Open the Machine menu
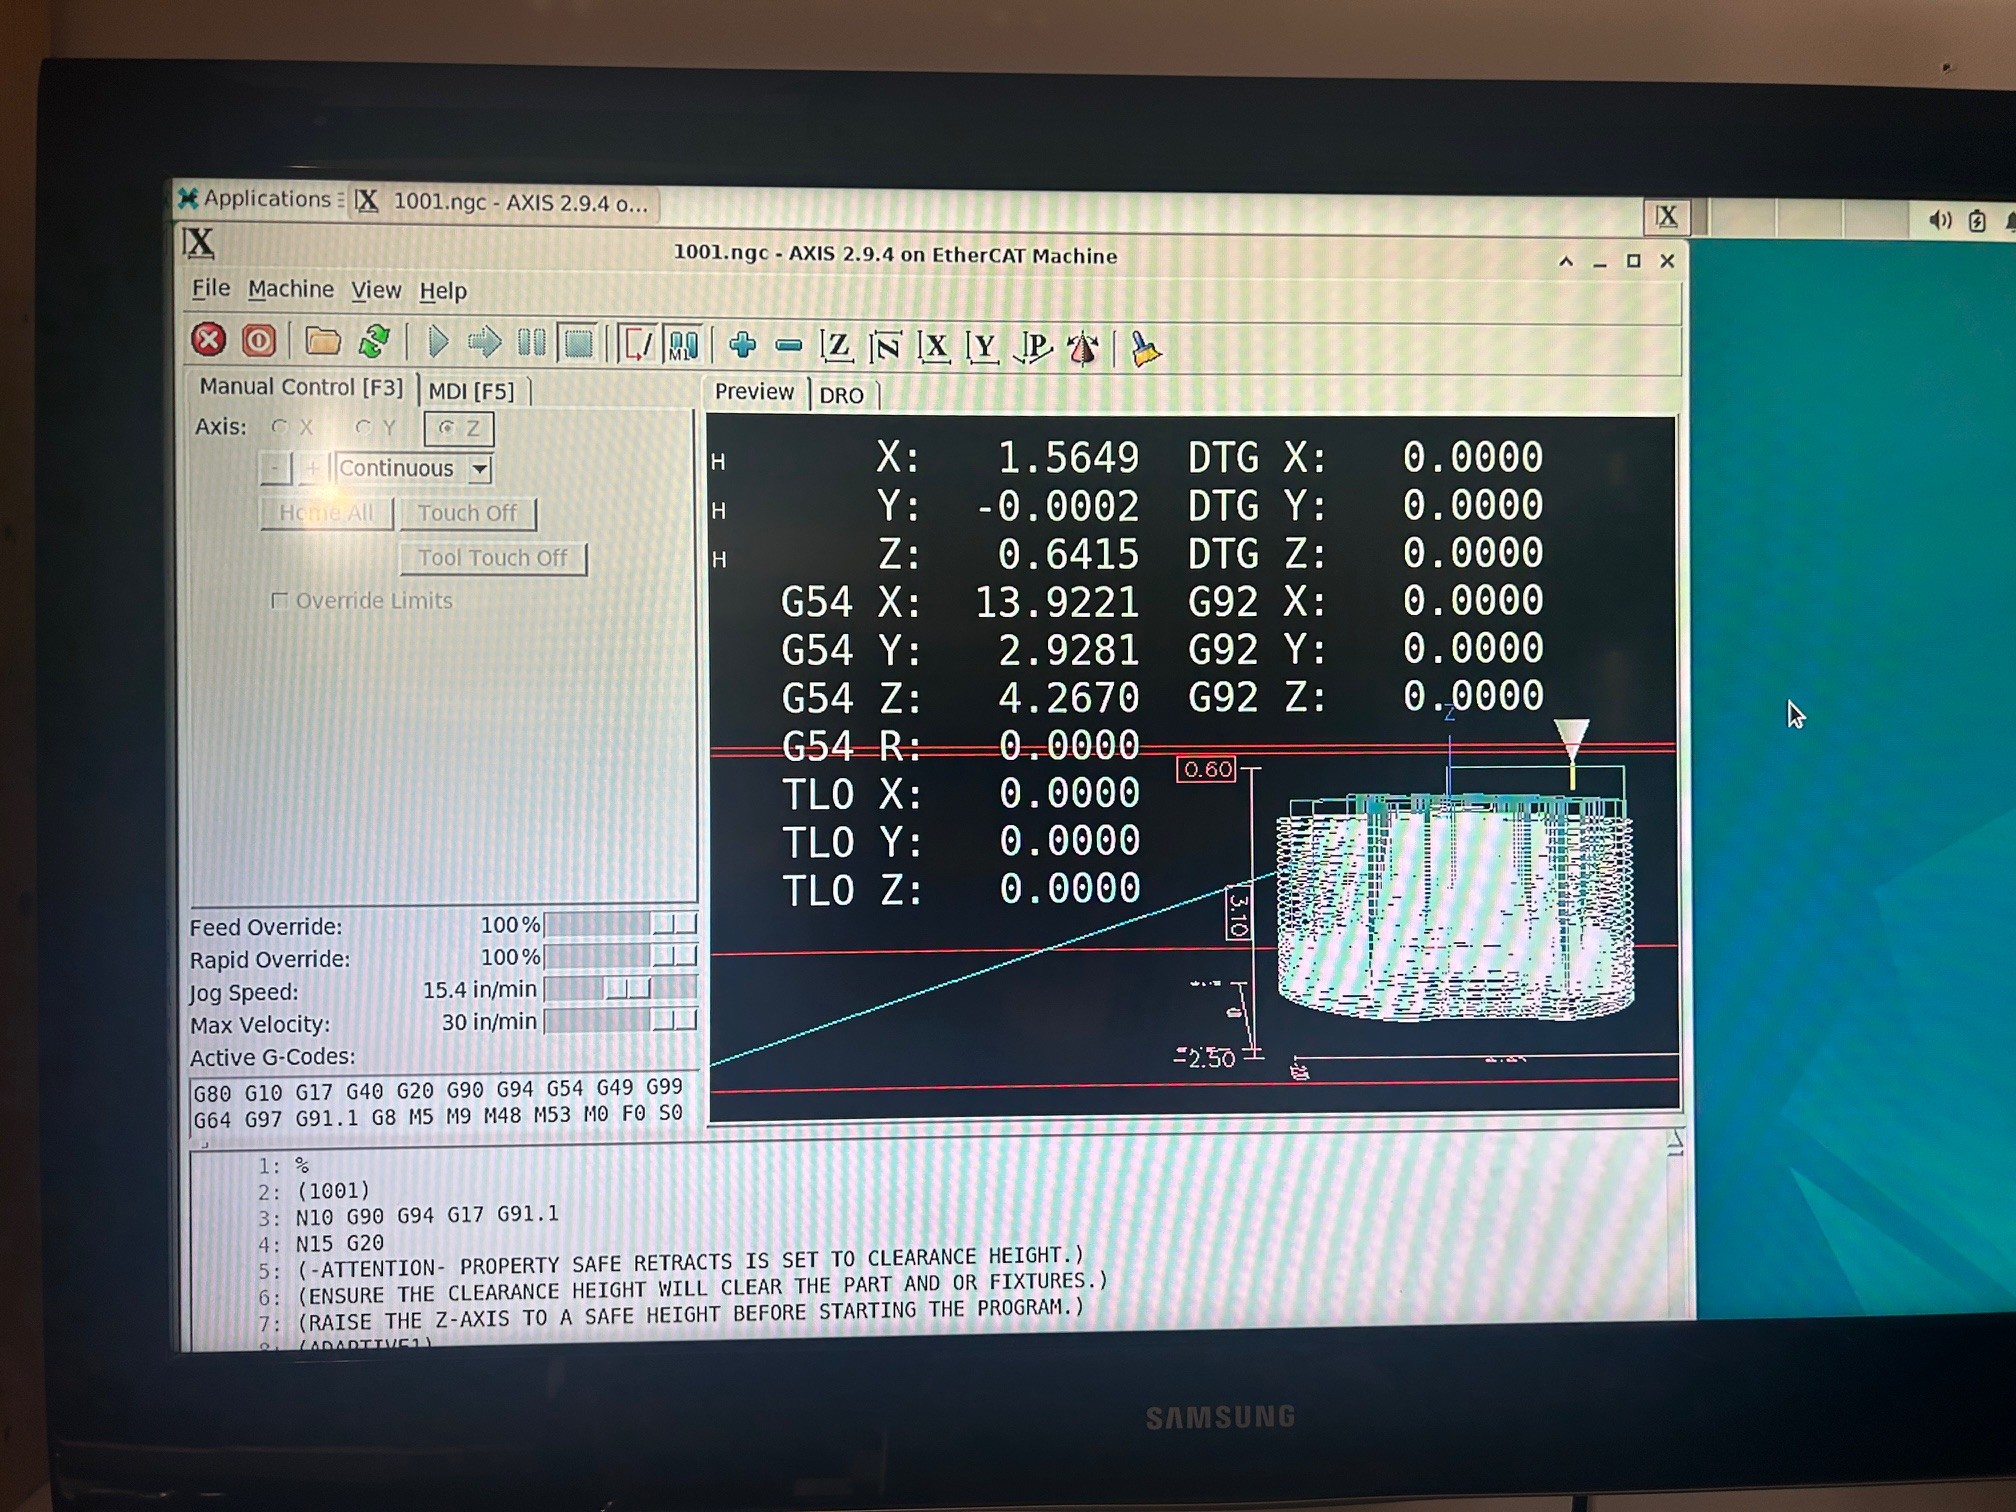2016x1512 pixels. (x=290, y=289)
